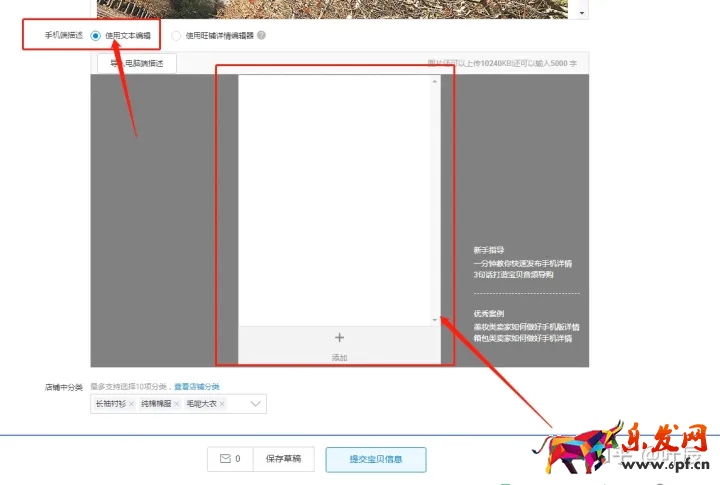The height and width of the screenshot is (485, 720).
Task: Open the 查看店铺分类 link
Action: pyautogui.click(x=196, y=386)
